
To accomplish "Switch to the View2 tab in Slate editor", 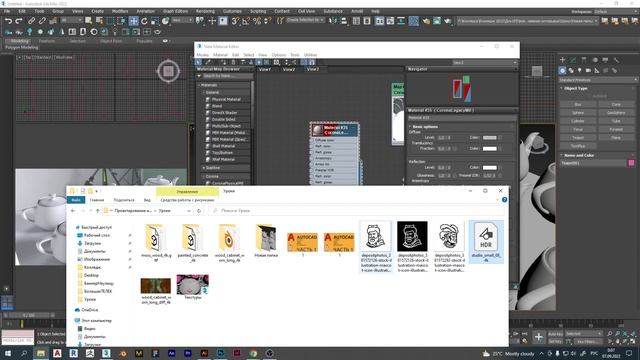I will point(289,69).
